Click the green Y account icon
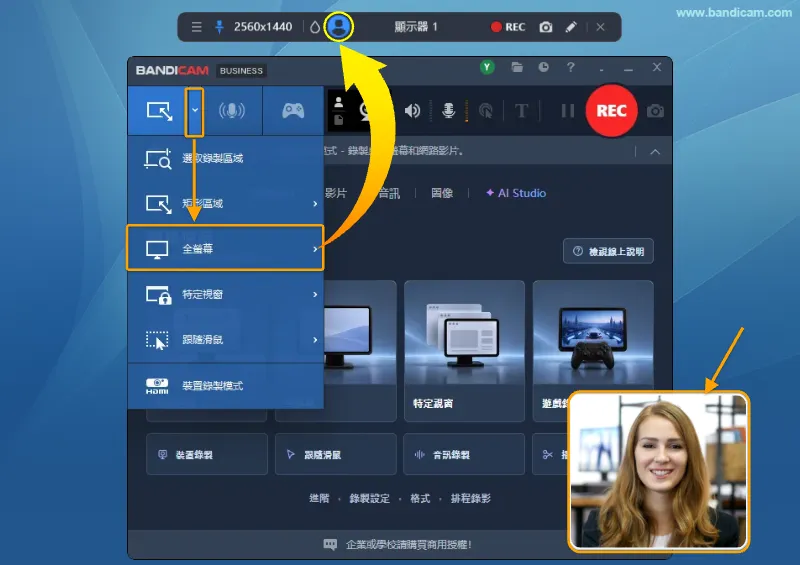 (x=487, y=67)
